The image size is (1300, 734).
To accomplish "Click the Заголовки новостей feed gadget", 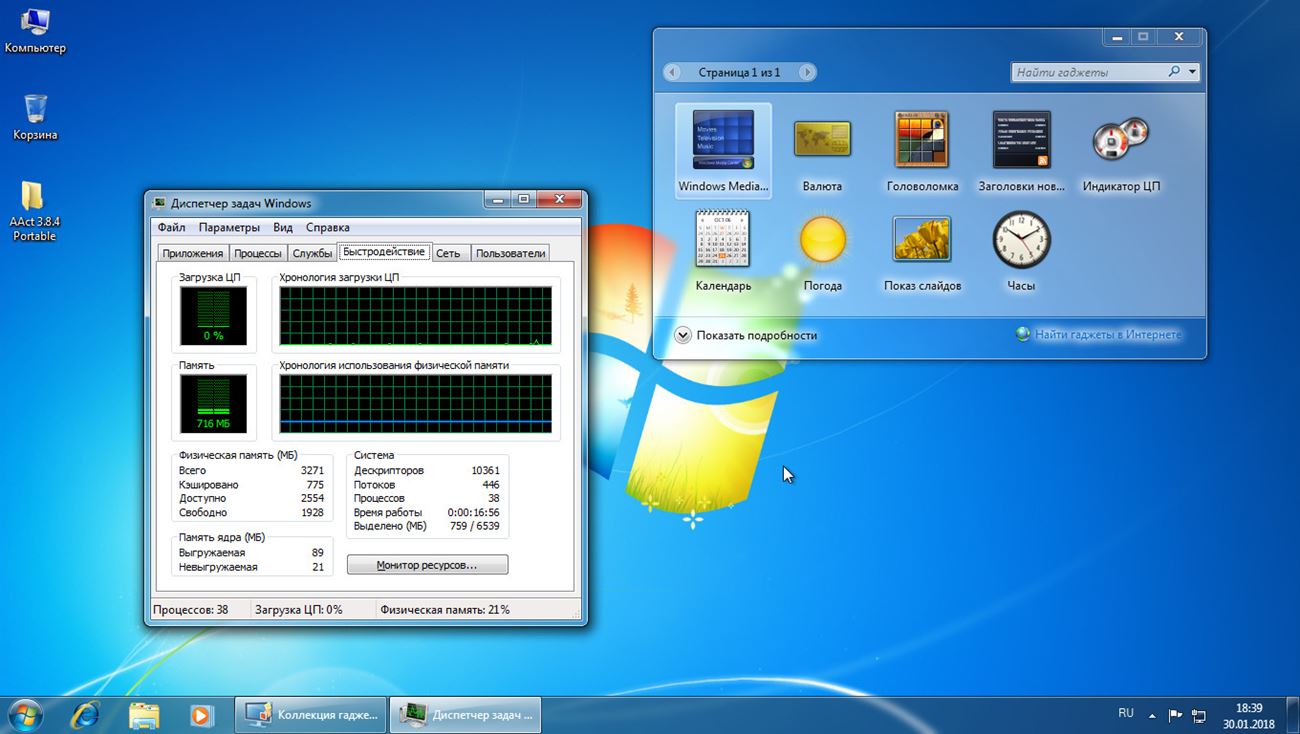I will (x=1021, y=140).
